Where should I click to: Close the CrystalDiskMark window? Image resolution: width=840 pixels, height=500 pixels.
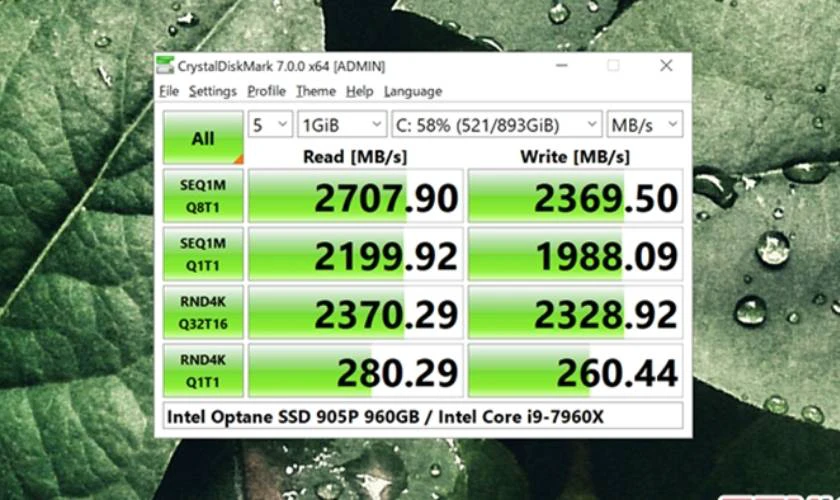point(666,65)
